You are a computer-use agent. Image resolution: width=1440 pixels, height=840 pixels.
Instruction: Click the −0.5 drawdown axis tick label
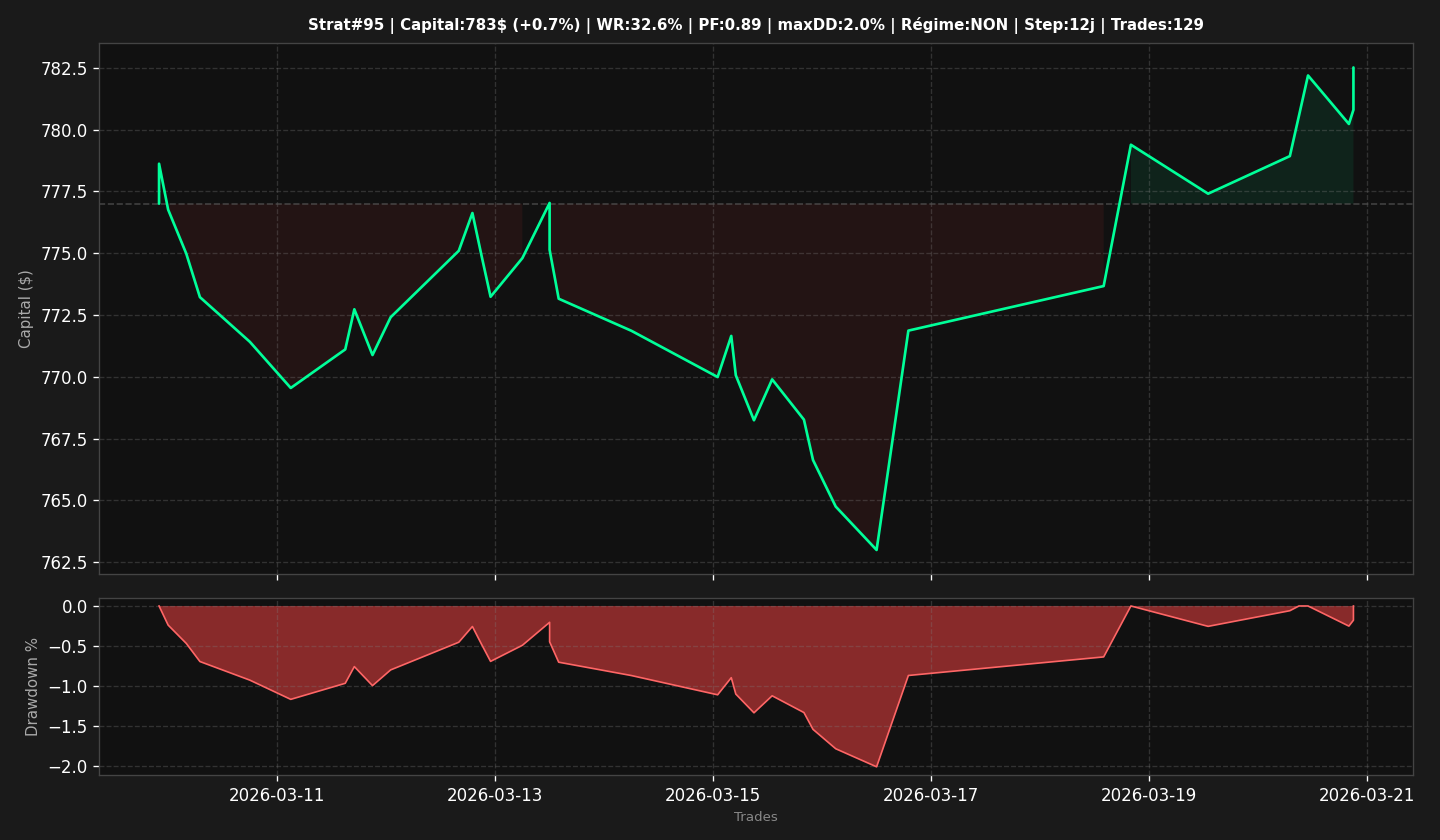(68, 647)
